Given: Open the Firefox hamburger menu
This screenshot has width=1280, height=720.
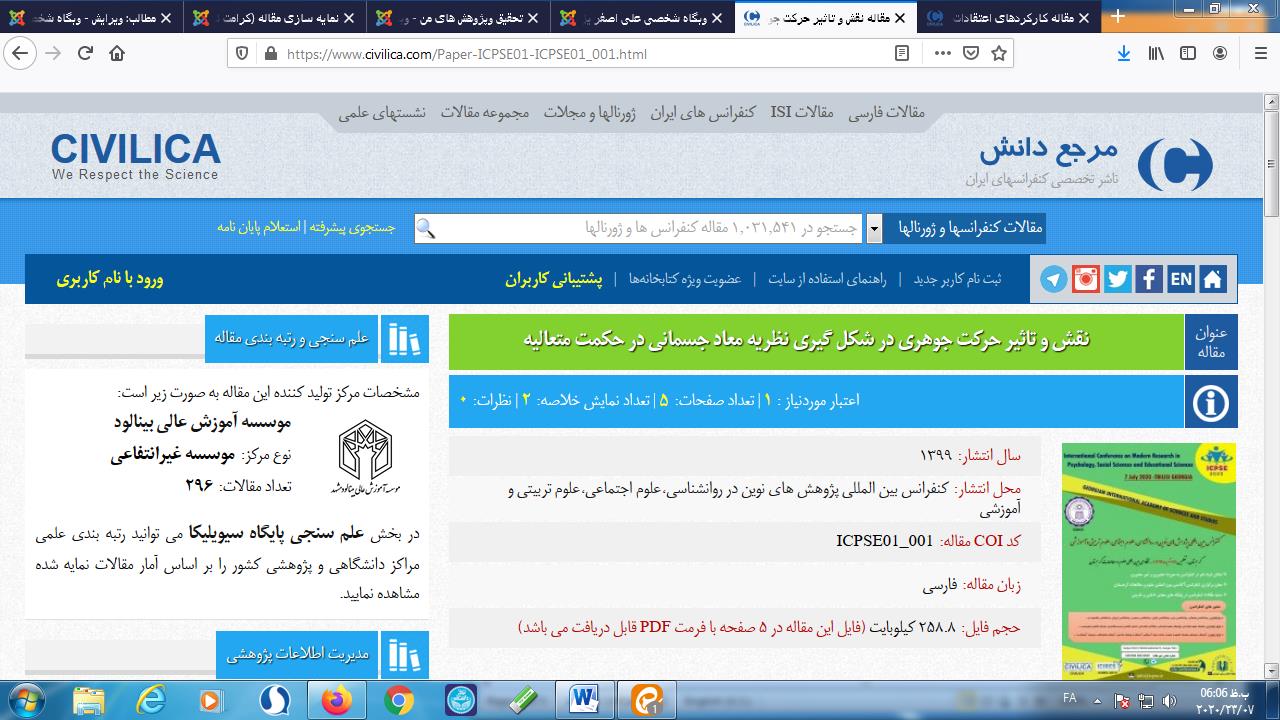Looking at the screenshot, I should coord(1259,54).
